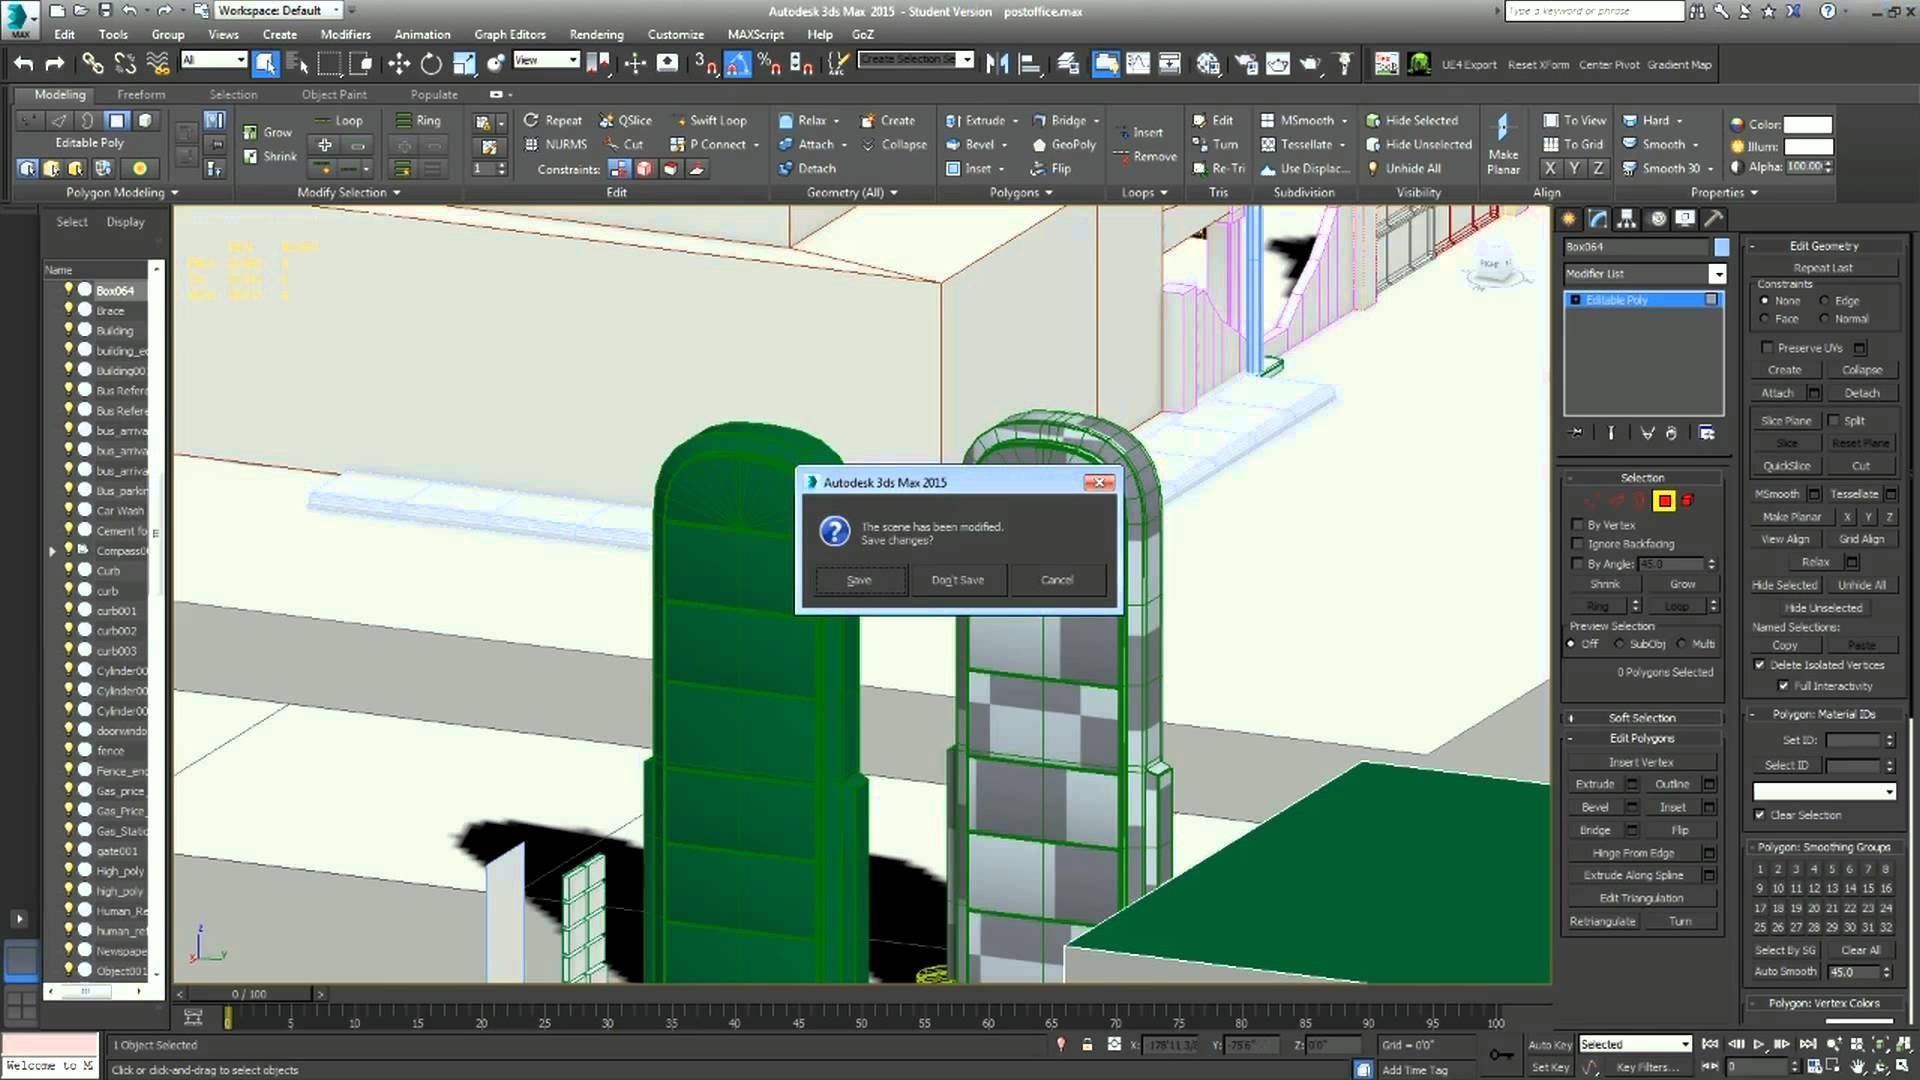
Task: Open the Graph Editors menu
Action: 510,34
